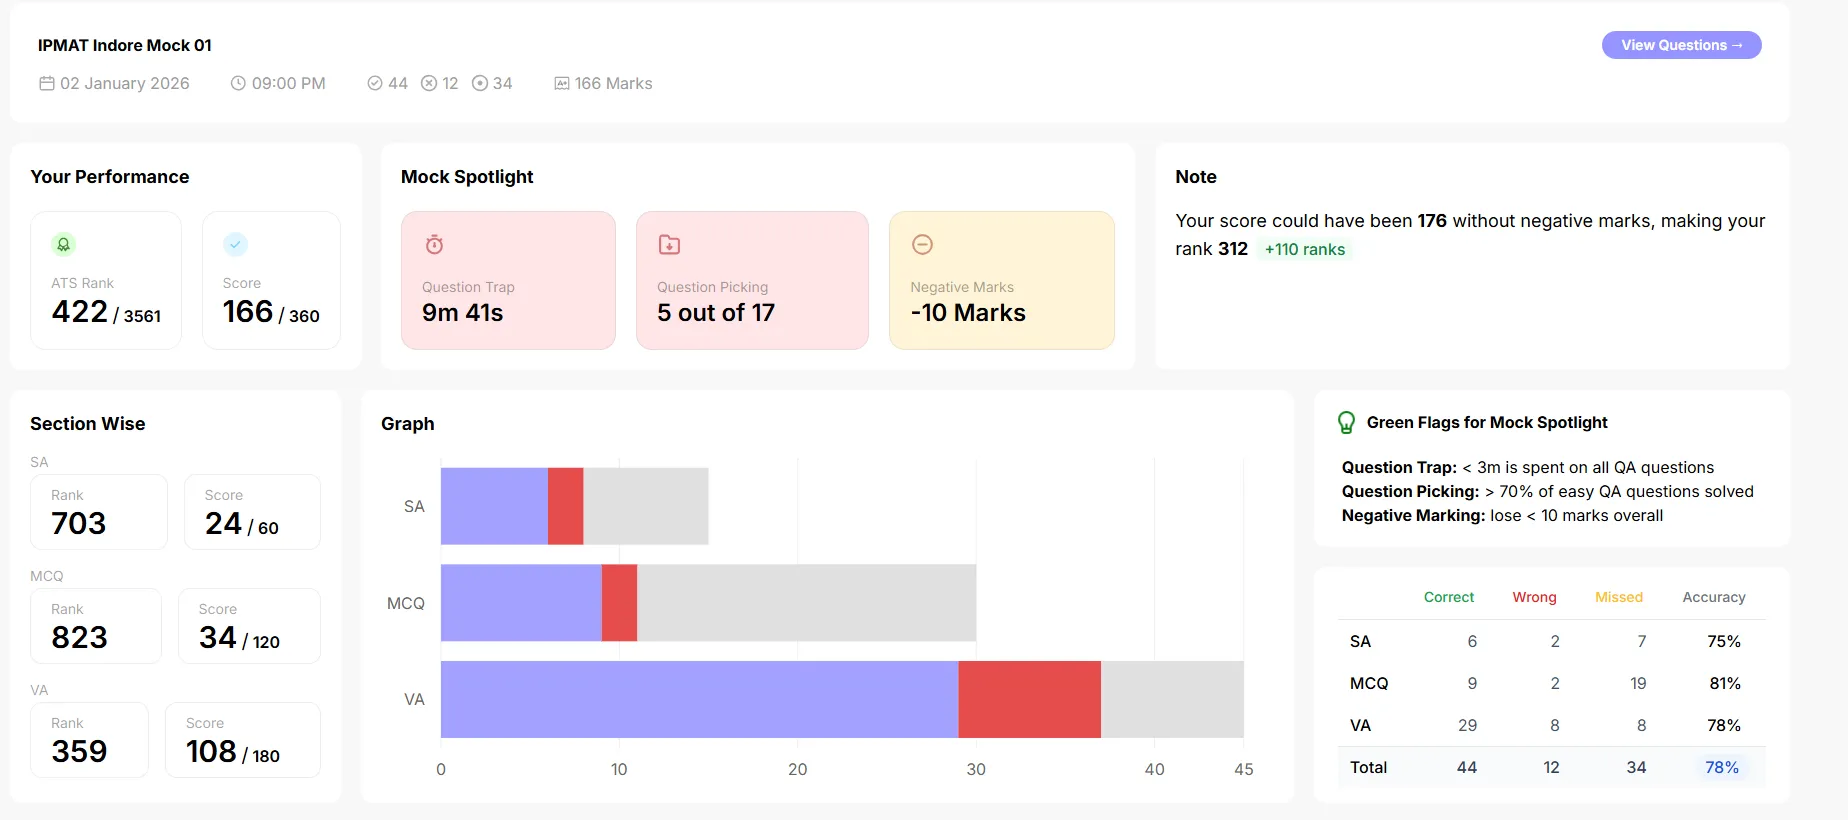
Task: Click the correct-answers checkmark icon beside 44
Action: click(x=375, y=83)
